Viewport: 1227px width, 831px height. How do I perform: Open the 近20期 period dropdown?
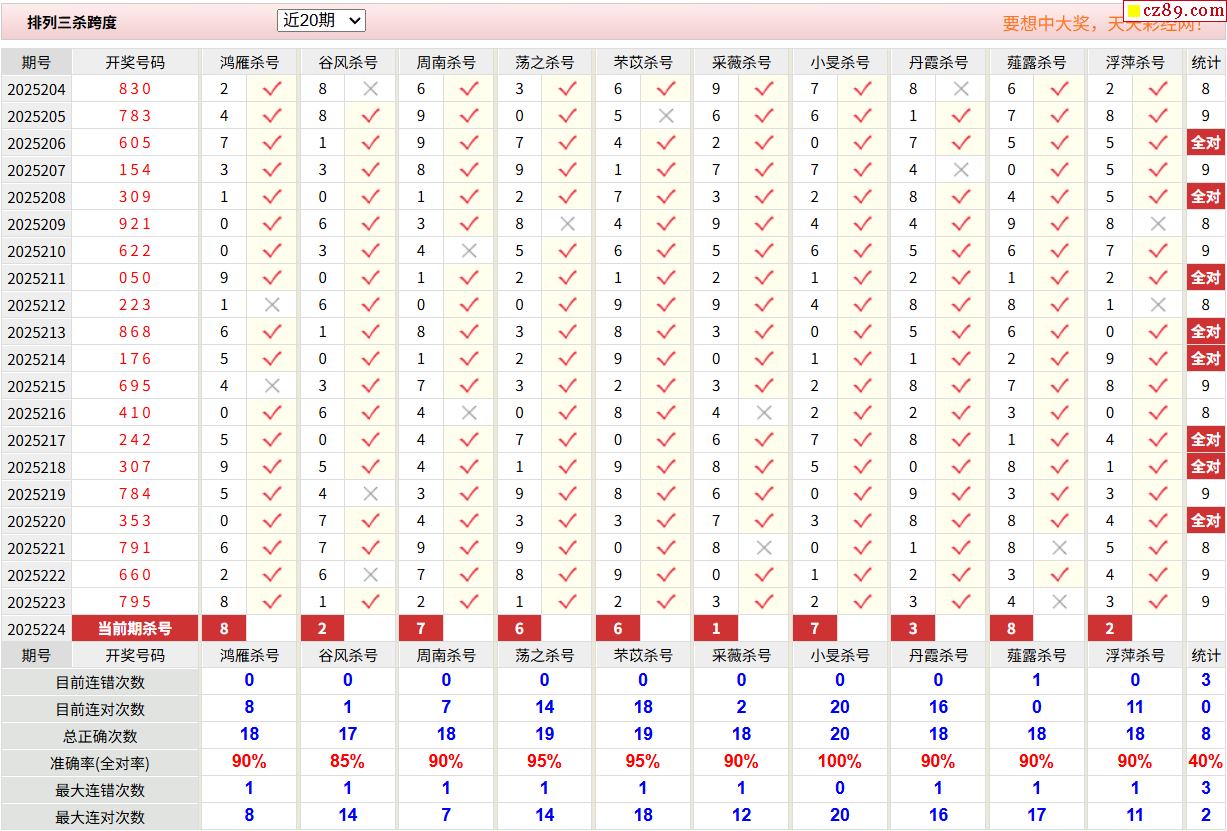point(321,20)
